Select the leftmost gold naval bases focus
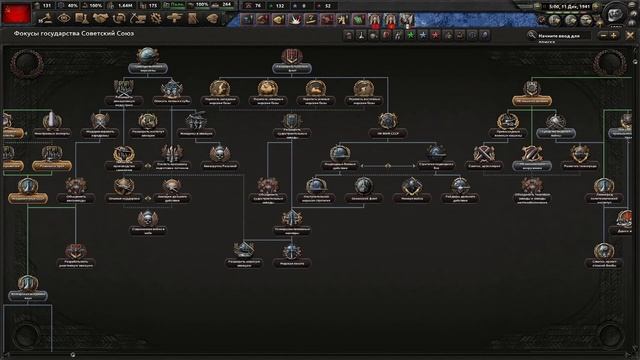Image resolution: width=640 pixels, height=360 pixels. pos(220,92)
